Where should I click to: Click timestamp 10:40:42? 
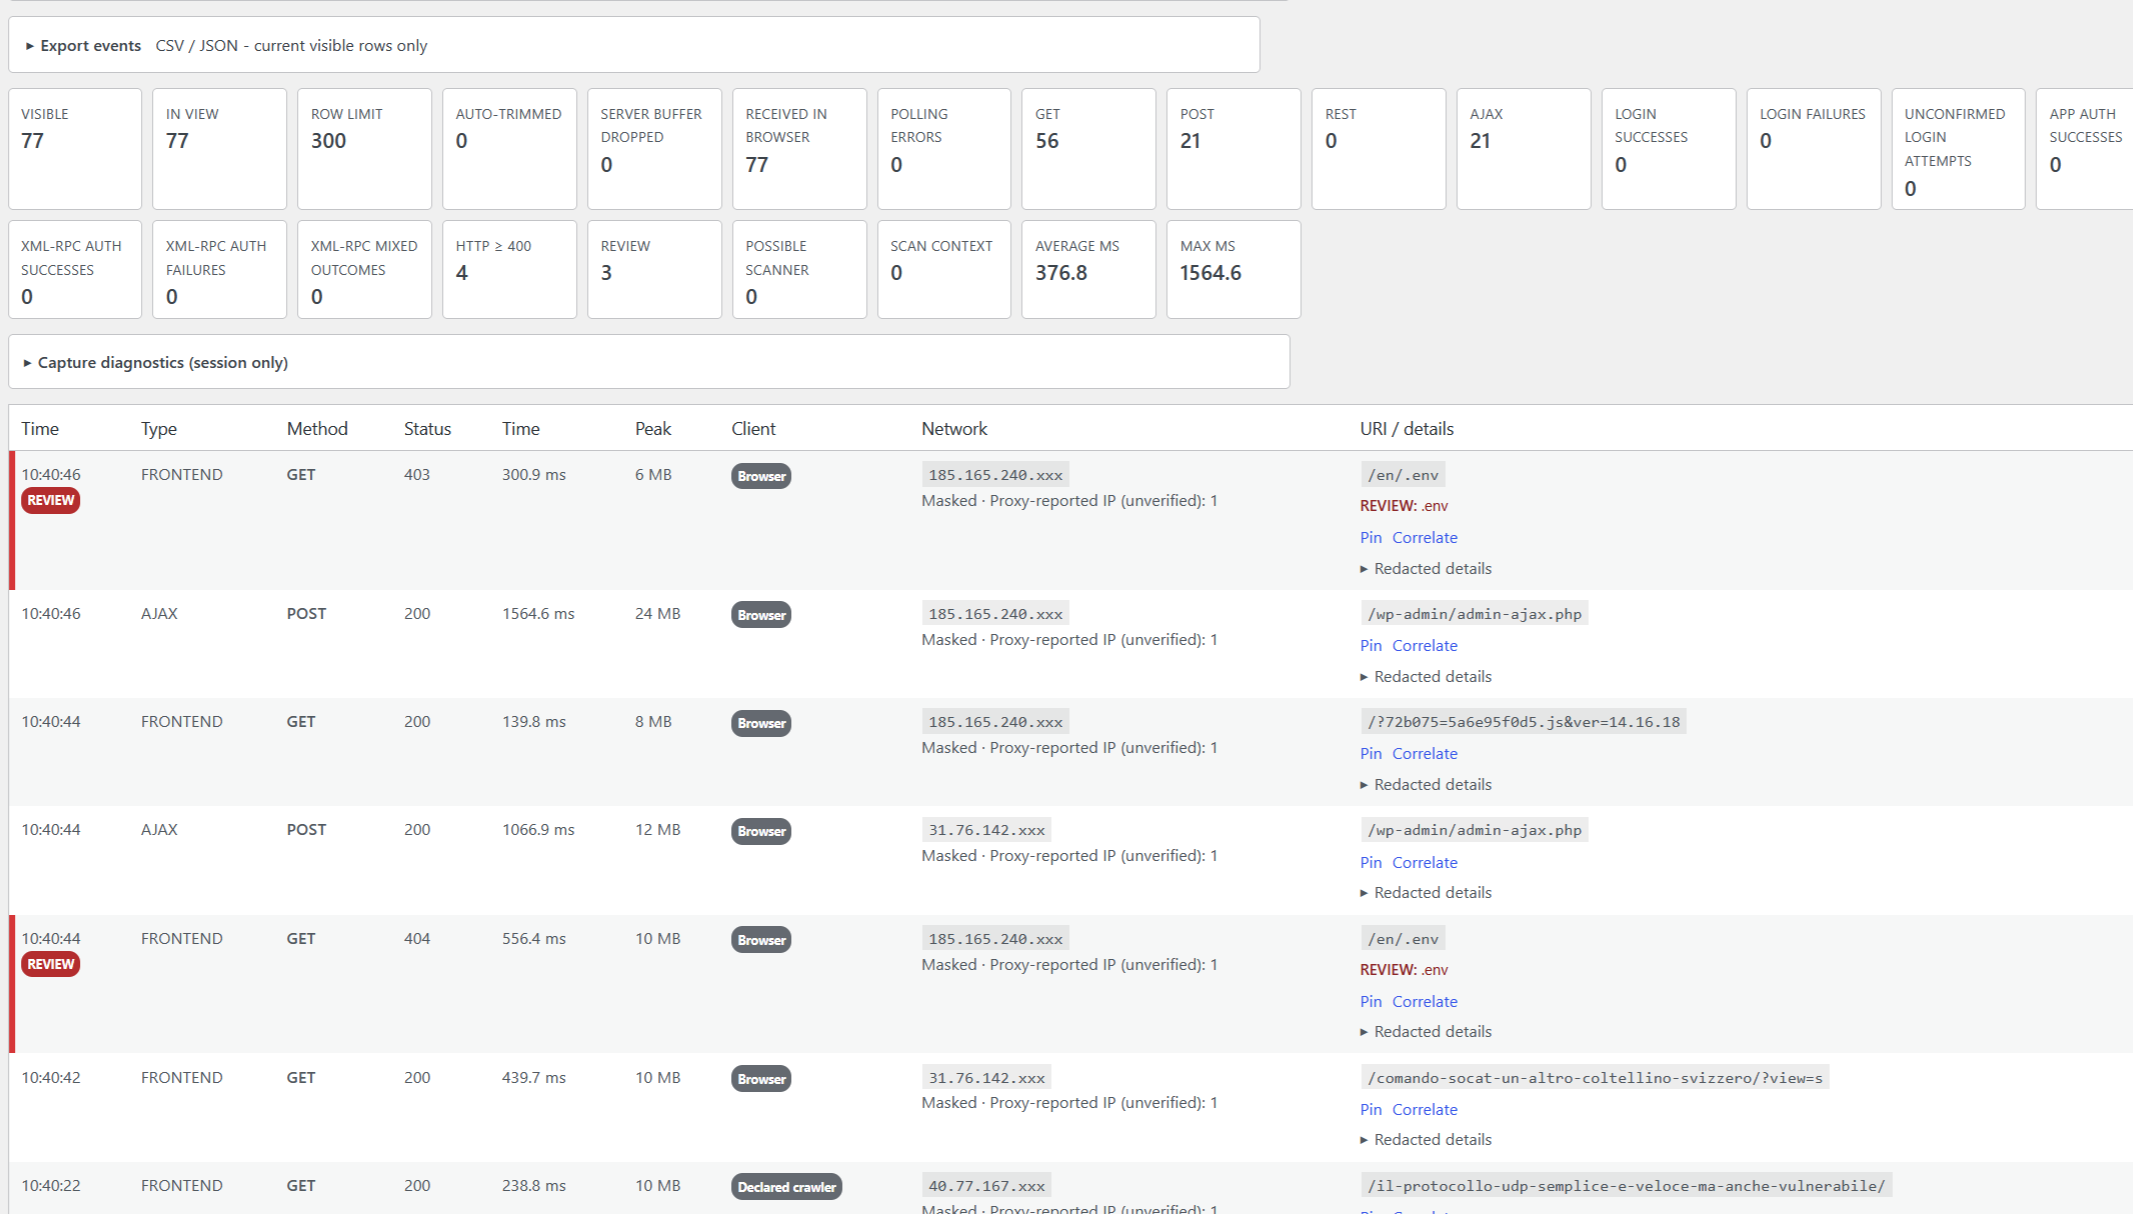[x=51, y=1078]
